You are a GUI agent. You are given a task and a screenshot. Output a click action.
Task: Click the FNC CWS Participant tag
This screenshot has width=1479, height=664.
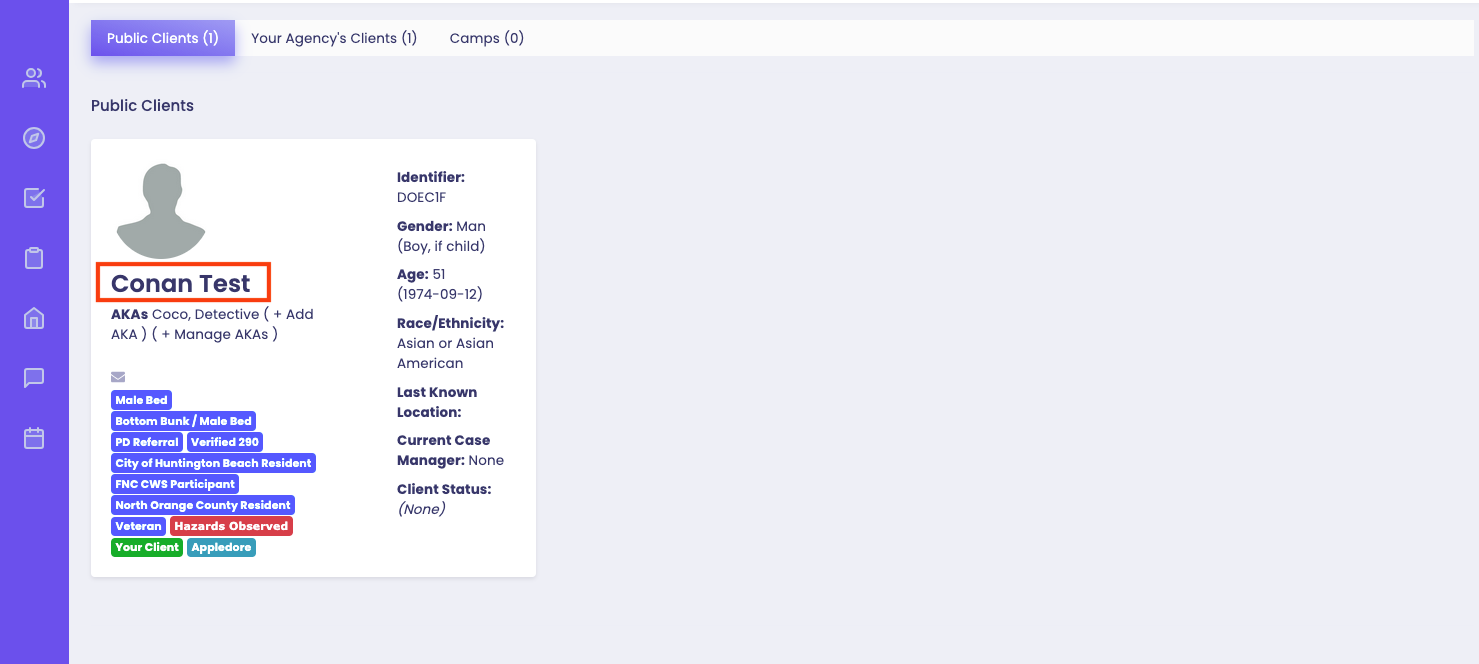point(175,484)
